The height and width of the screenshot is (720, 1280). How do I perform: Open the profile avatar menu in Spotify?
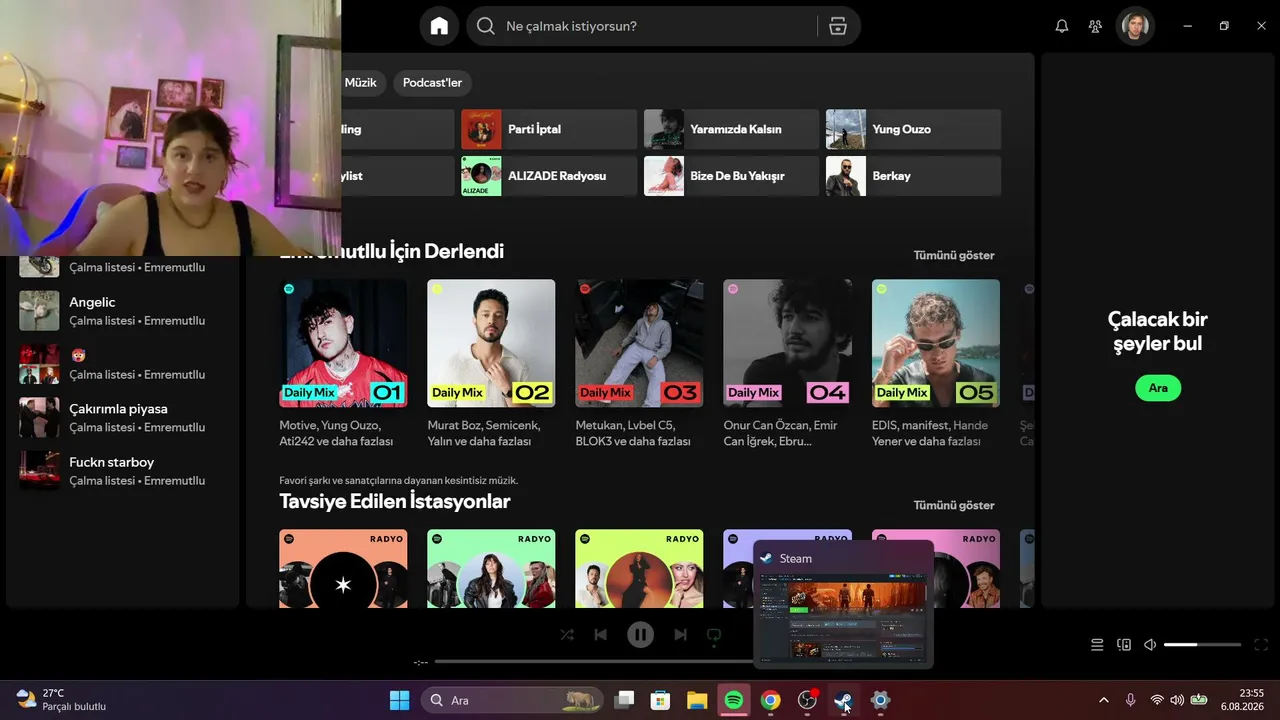pos(1135,26)
